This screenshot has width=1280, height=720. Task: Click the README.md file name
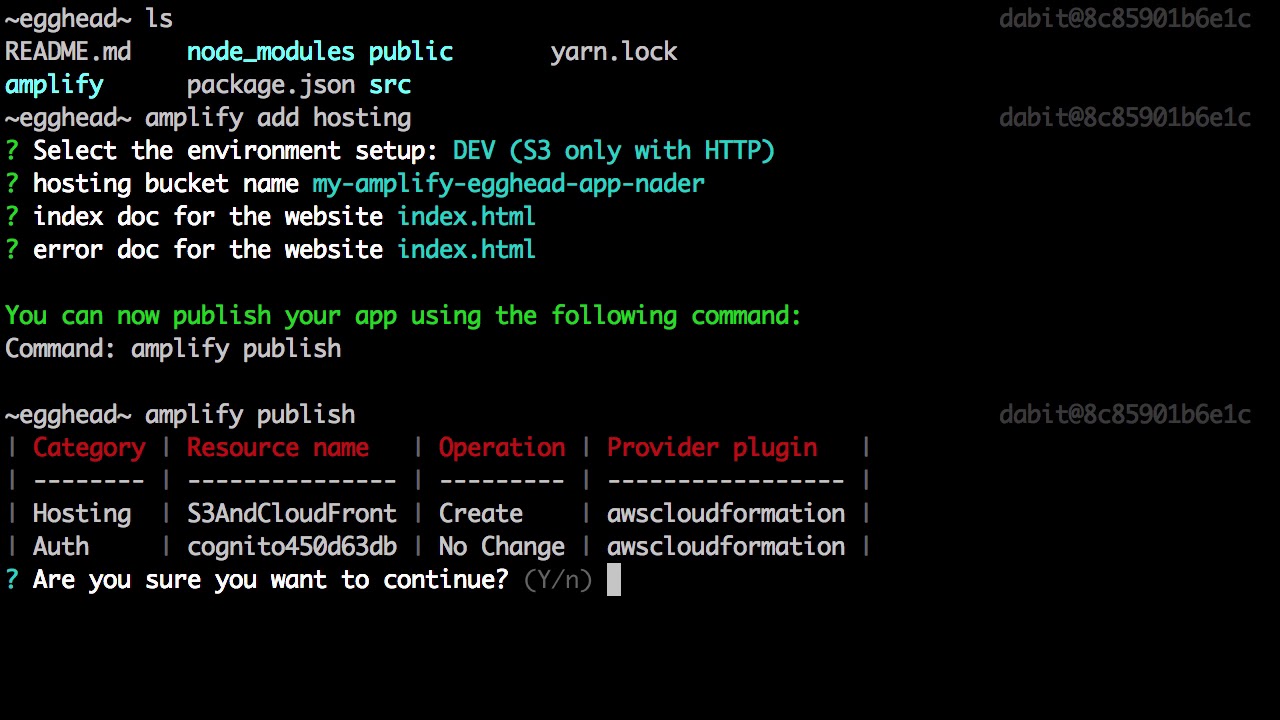coord(68,52)
